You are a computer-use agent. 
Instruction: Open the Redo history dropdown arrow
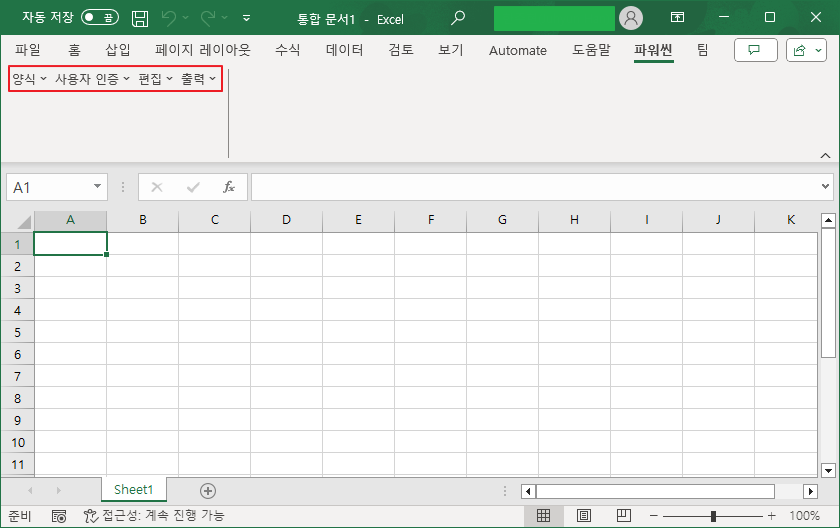pyautogui.click(x=224, y=18)
